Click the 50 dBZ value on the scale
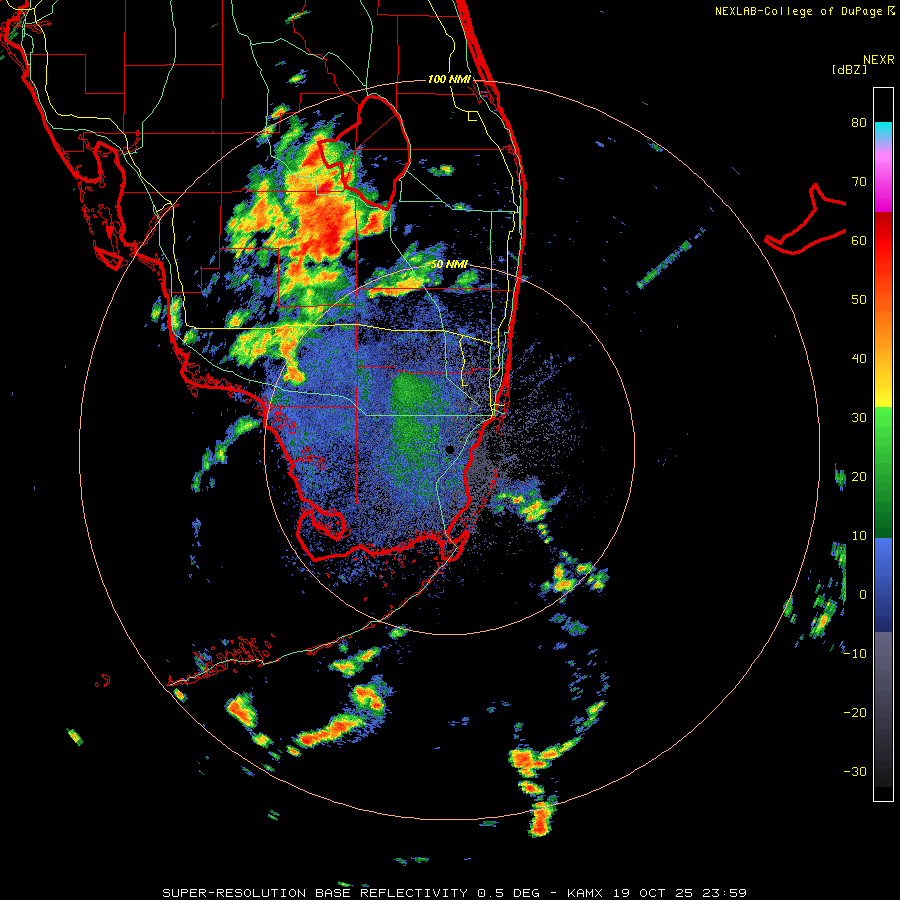Screen dimensions: 900x900 859,300
